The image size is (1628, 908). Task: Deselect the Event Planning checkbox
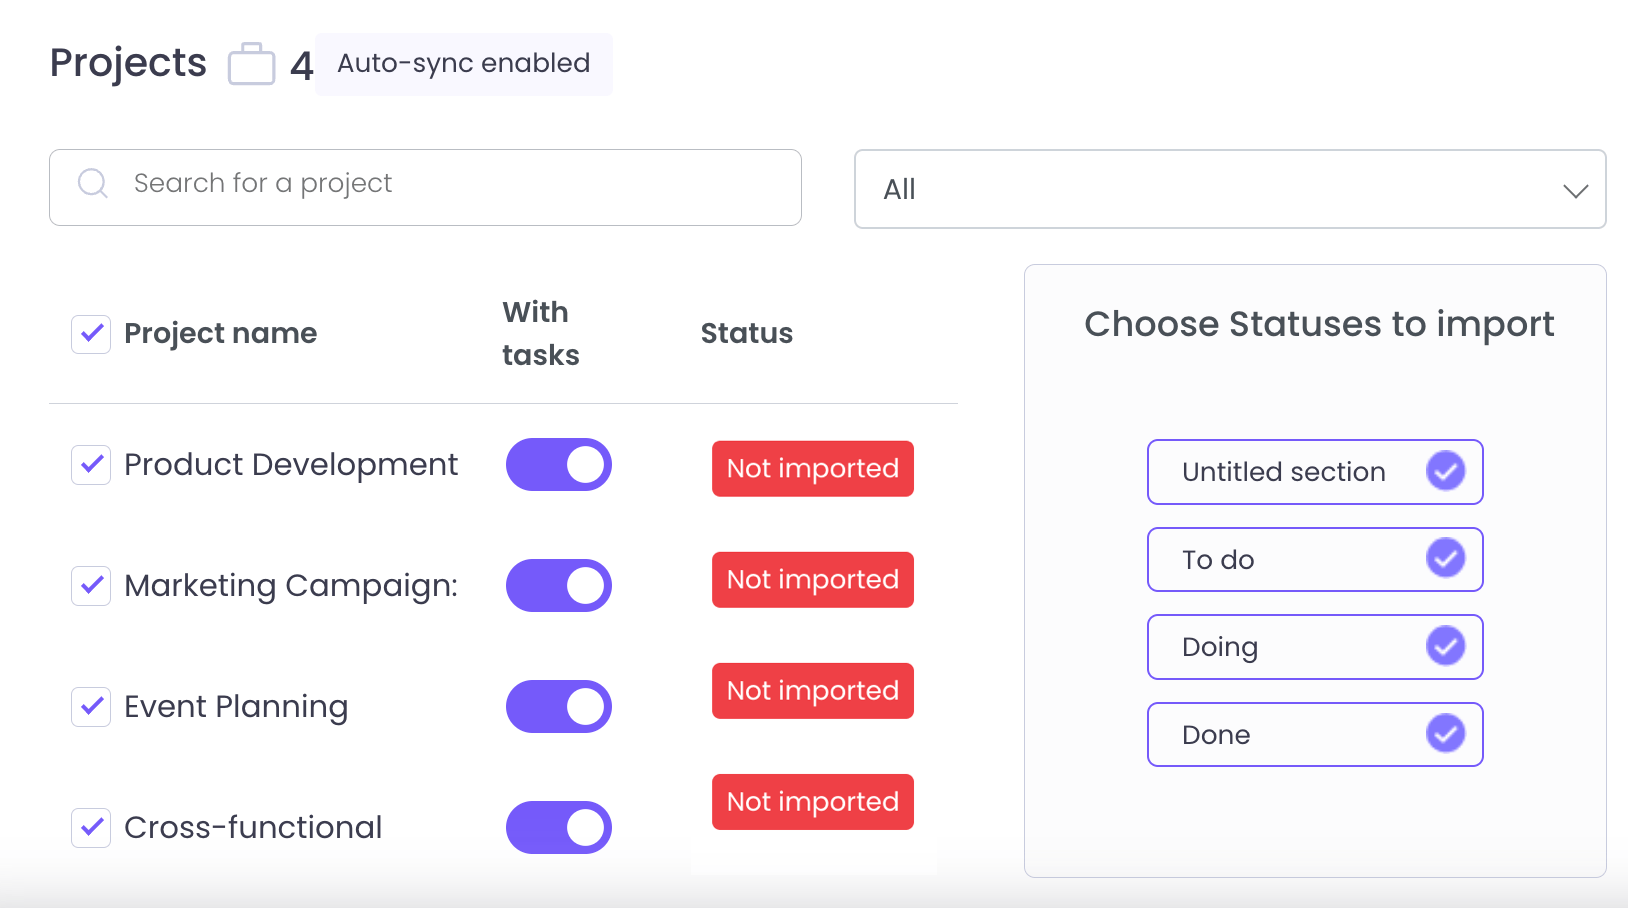coord(91,707)
